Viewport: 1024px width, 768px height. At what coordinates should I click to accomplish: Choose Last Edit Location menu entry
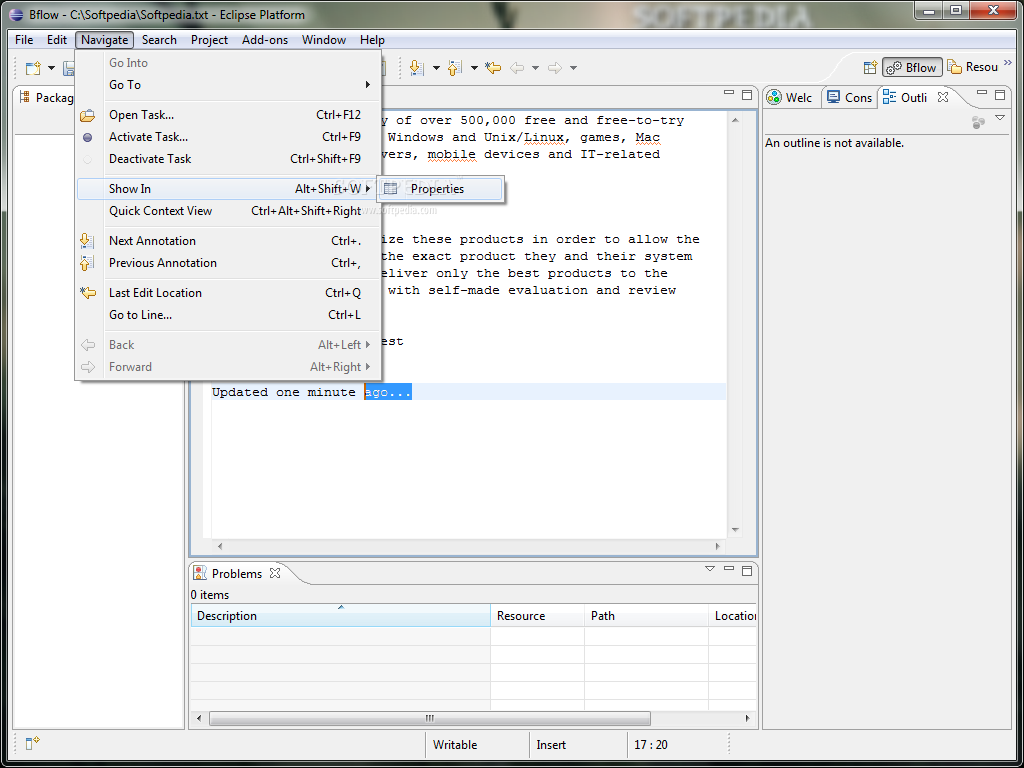click(228, 293)
